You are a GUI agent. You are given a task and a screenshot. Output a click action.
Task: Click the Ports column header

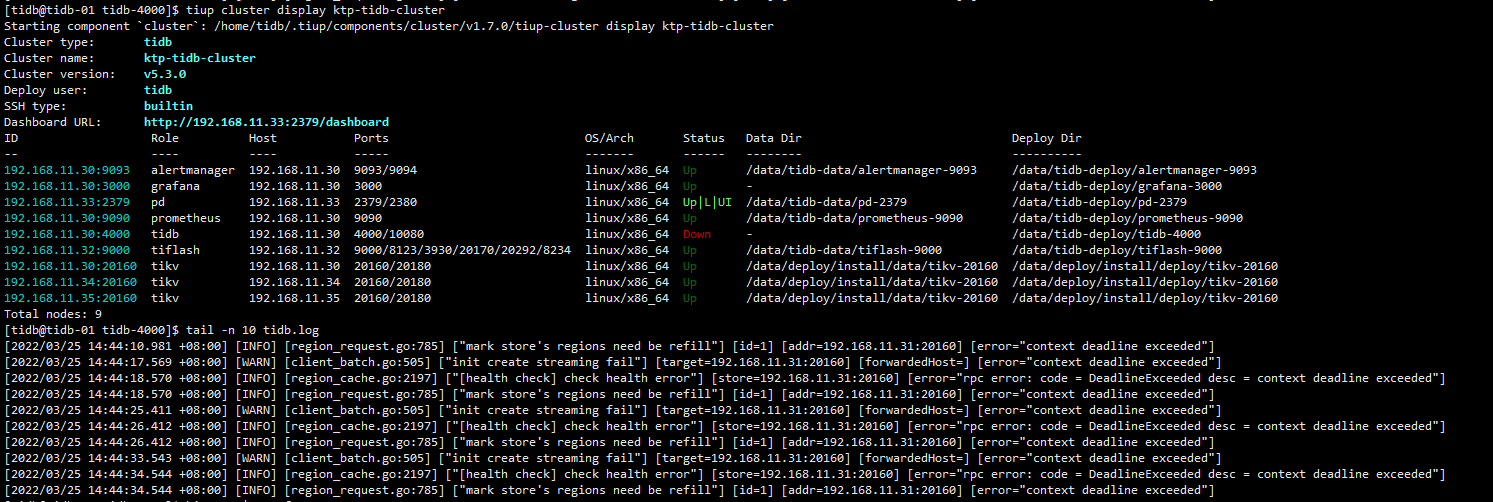[371, 138]
